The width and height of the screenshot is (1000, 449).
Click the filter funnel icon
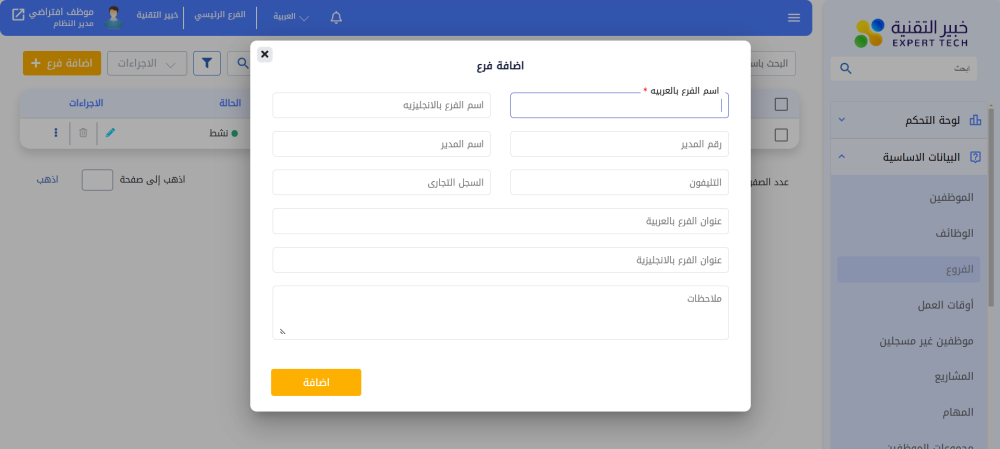click(x=207, y=63)
